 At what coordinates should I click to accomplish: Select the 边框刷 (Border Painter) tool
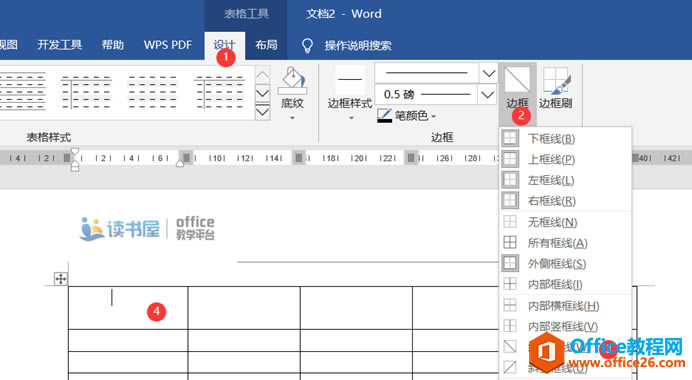point(556,88)
